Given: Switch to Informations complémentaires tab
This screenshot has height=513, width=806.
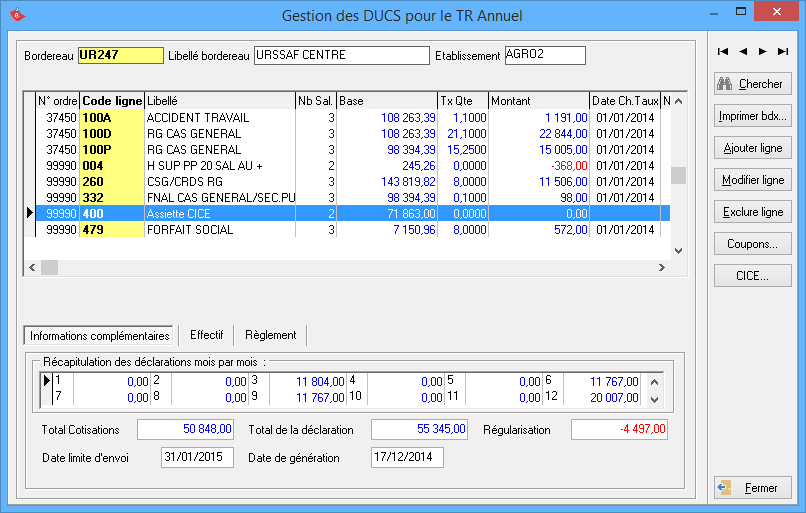Looking at the screenshot, I should point(99,336).
